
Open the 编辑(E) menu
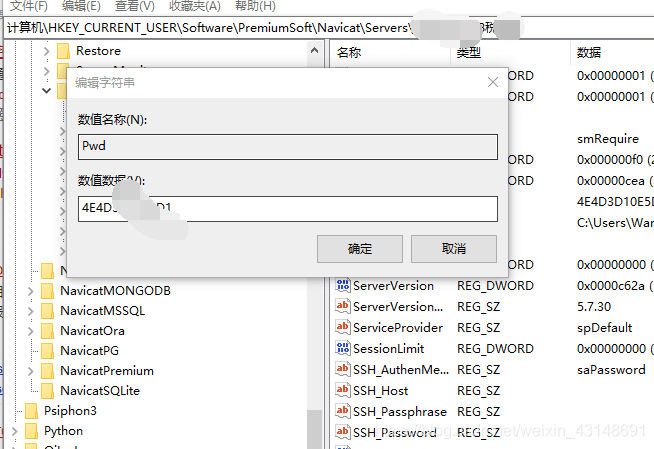click(x=81, y=6)
